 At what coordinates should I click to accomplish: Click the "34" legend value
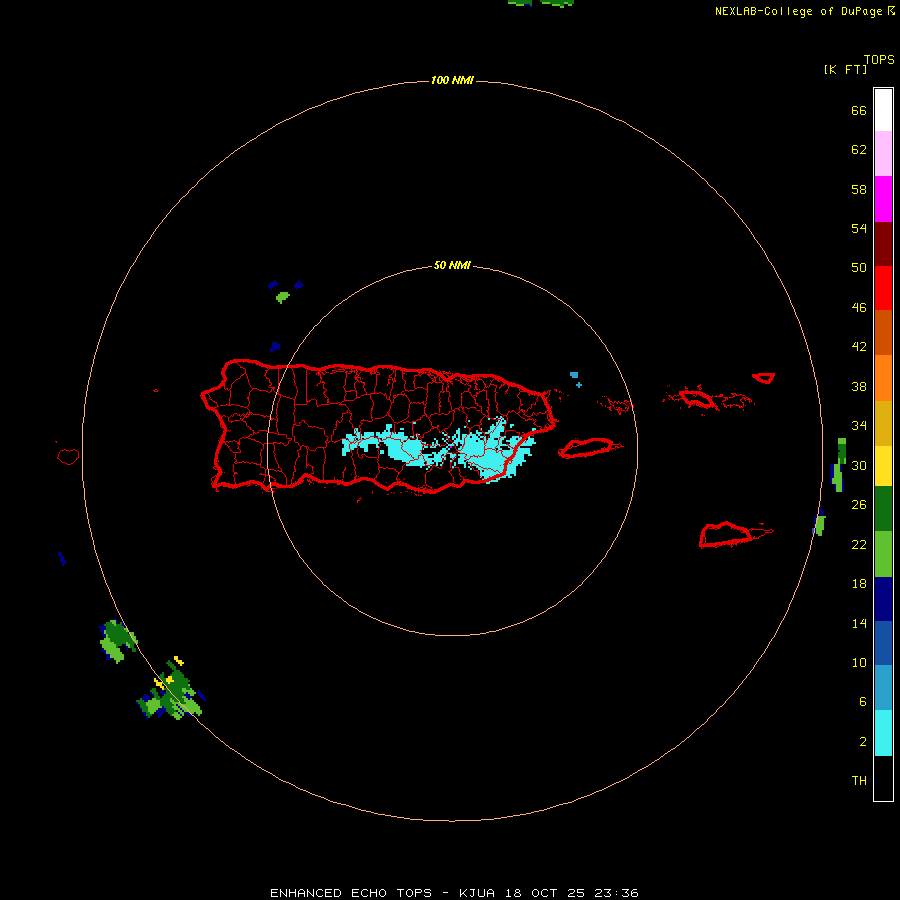coord(859,425)
